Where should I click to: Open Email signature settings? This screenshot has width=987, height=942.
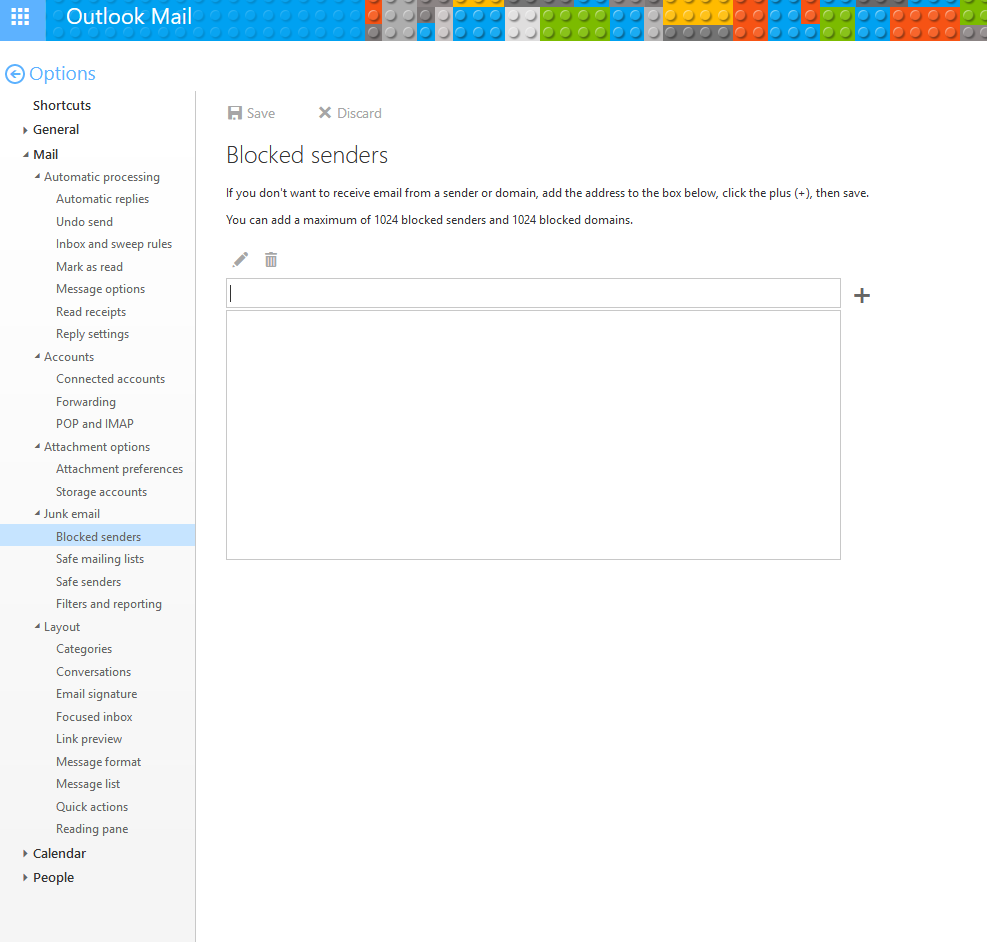(97, 694)
